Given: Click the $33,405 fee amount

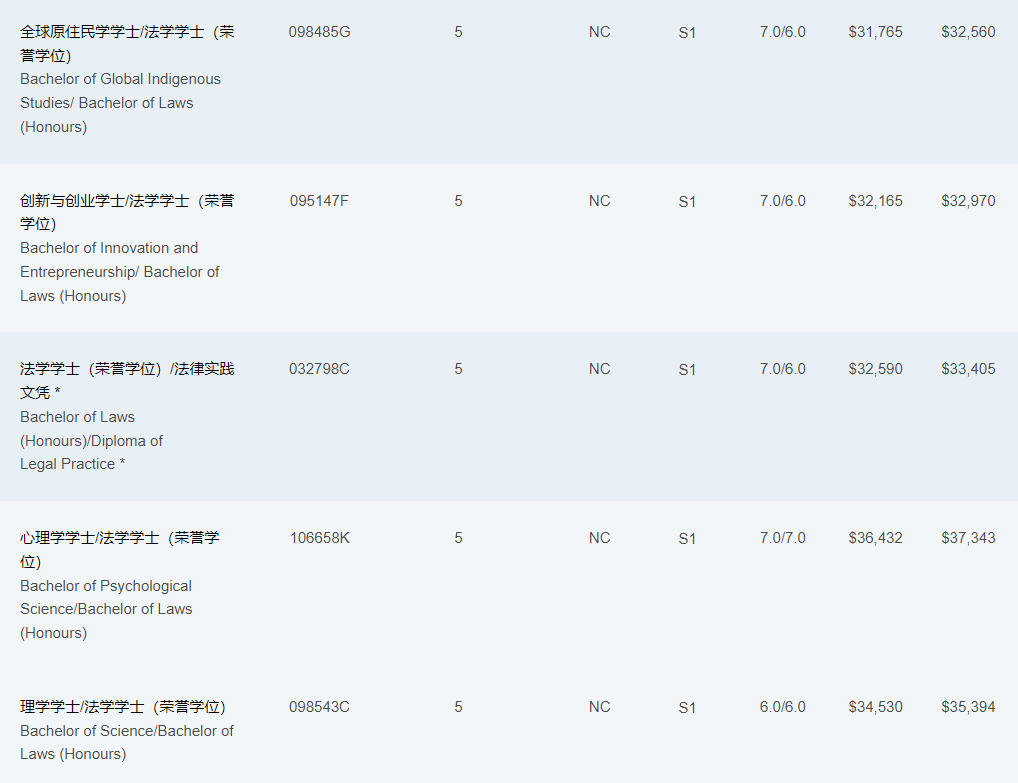Looking at the screenshot, I should 968,369.
